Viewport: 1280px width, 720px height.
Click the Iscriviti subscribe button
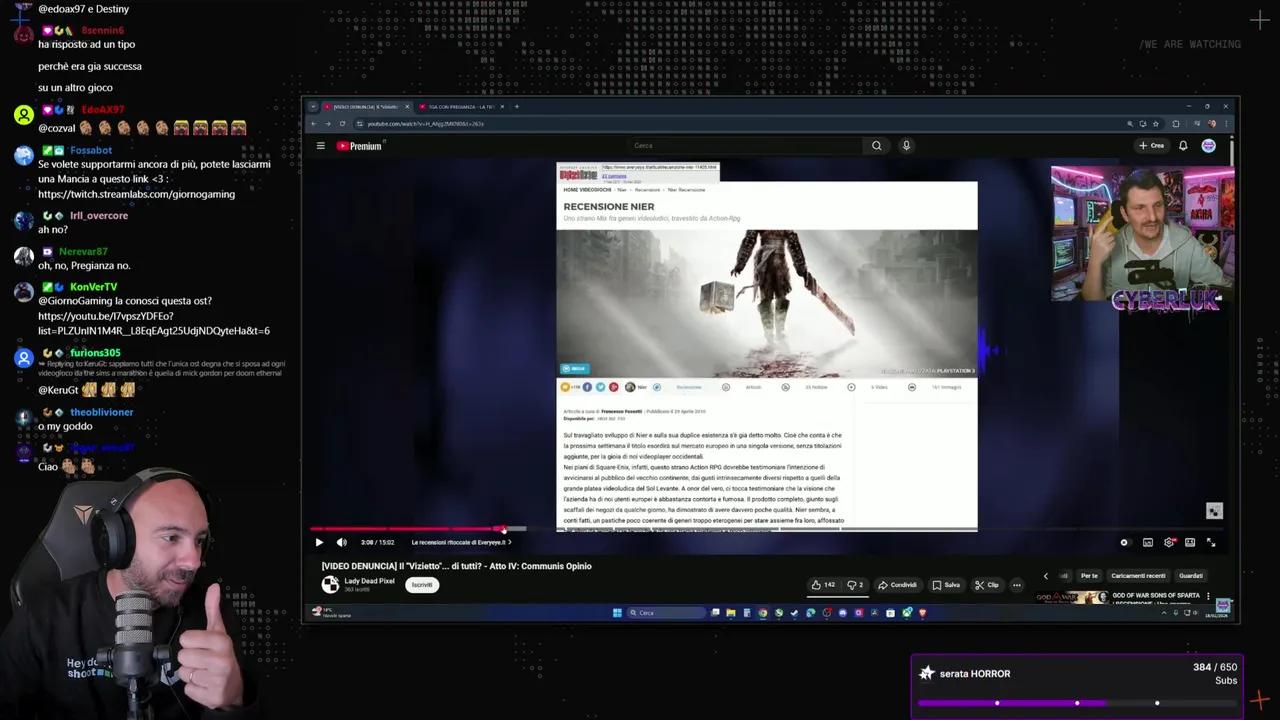(x=422, y=585)
